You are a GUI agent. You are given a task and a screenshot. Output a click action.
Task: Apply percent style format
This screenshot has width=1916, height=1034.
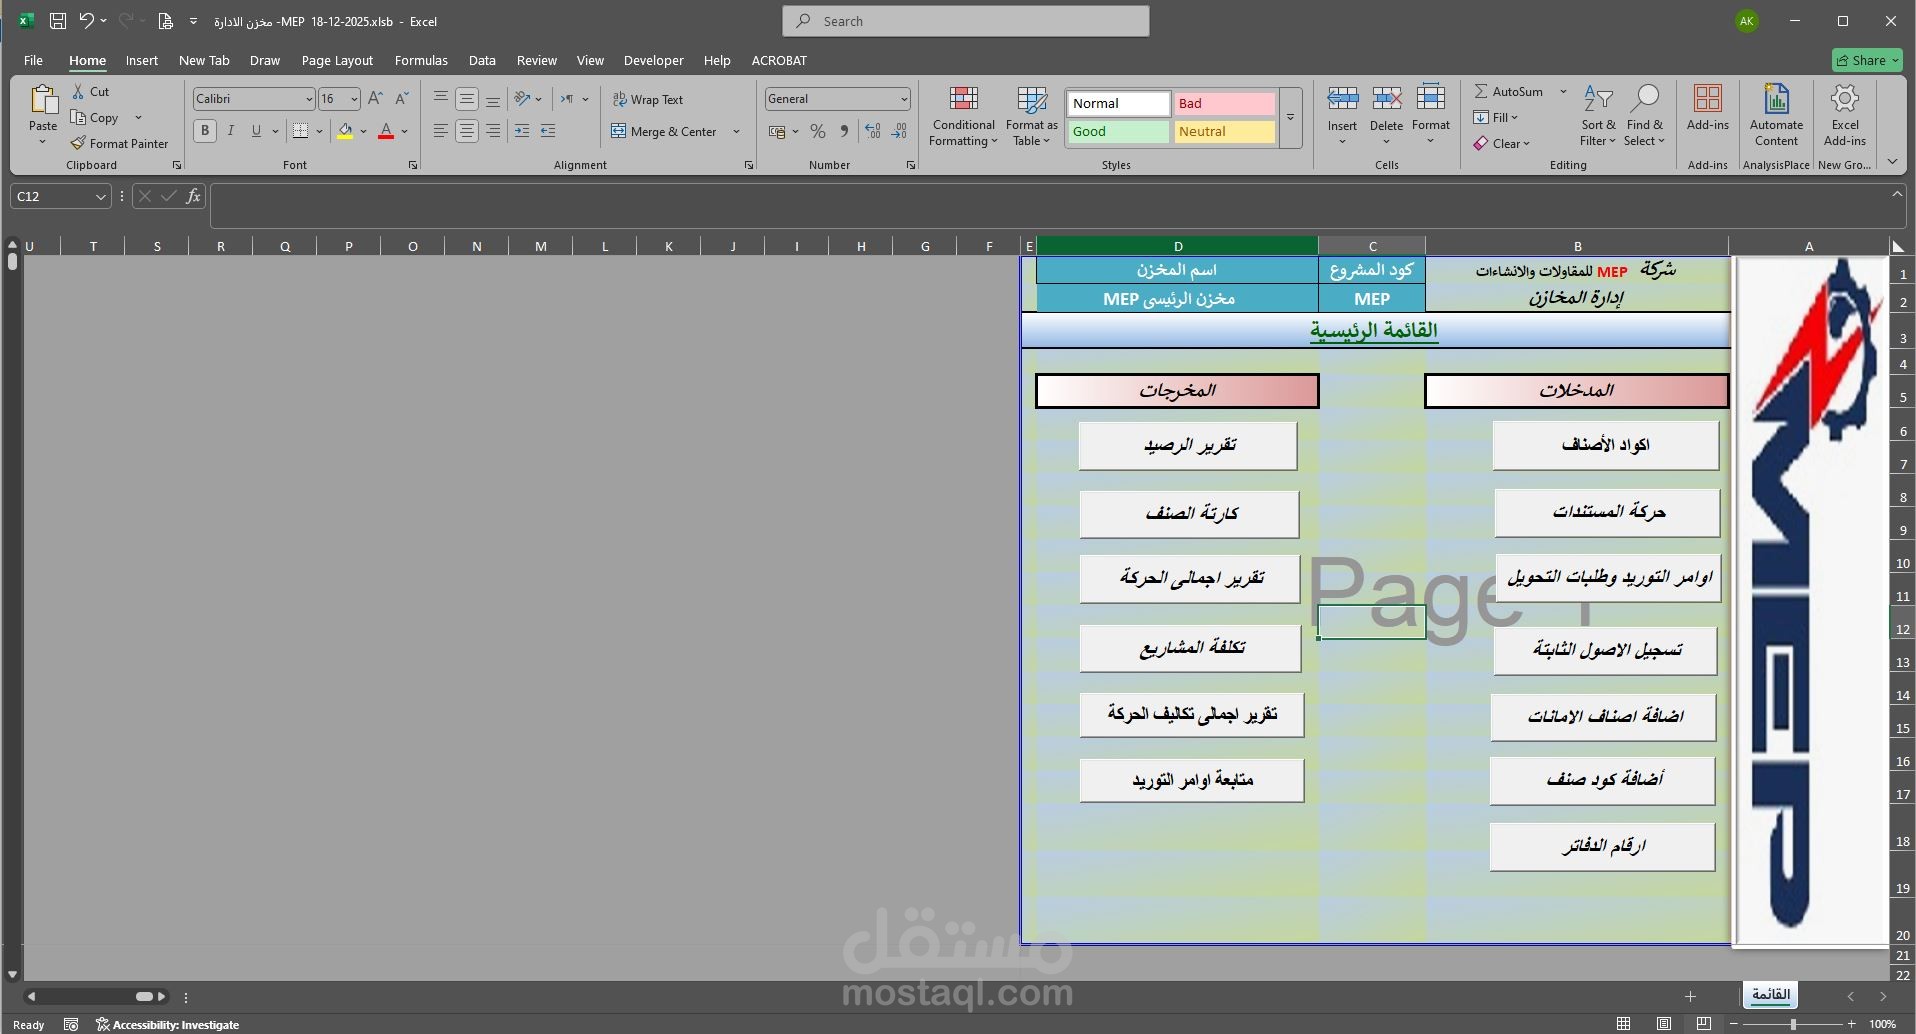pyautogui.click(x=818, y=131)
